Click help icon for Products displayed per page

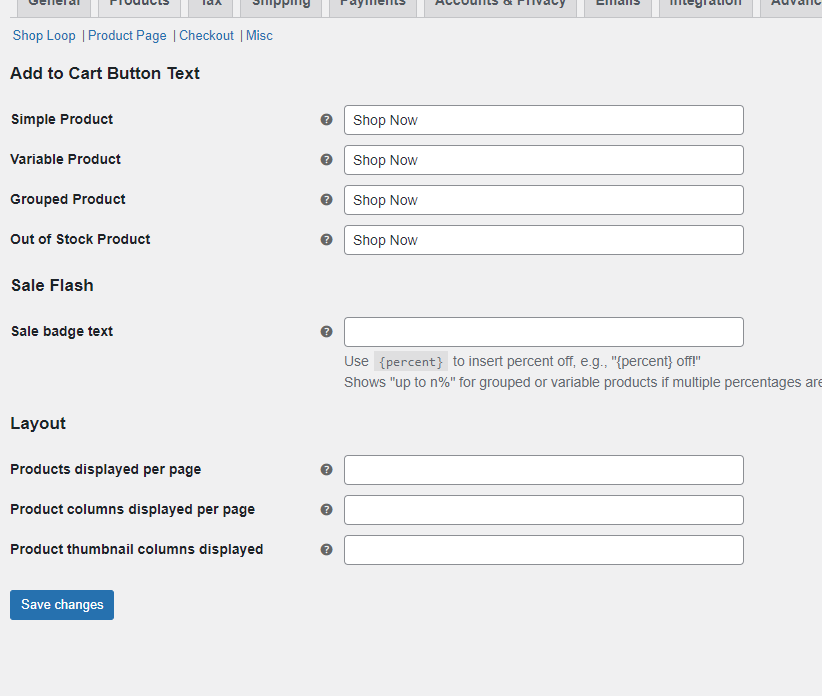[x=326, y=470]
